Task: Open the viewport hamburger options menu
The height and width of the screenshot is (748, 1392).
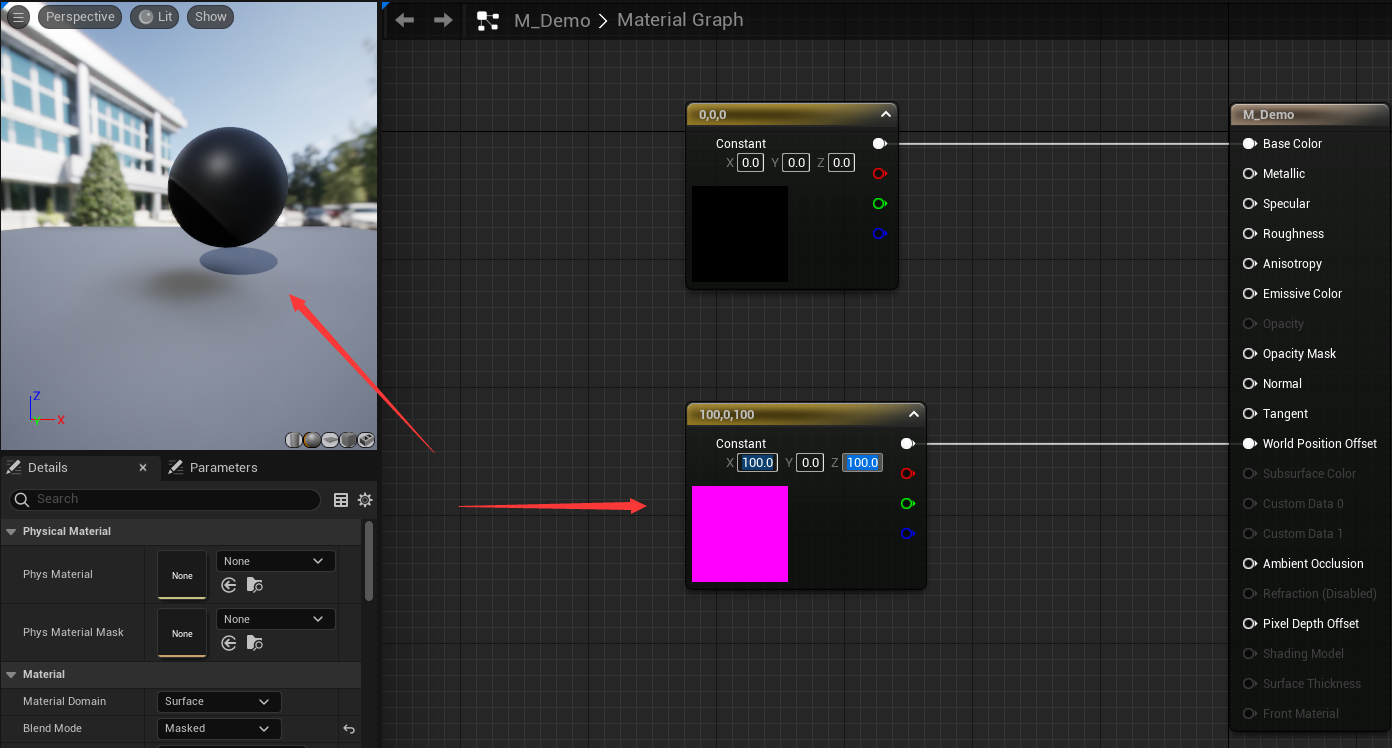Action: coord(18,17)
